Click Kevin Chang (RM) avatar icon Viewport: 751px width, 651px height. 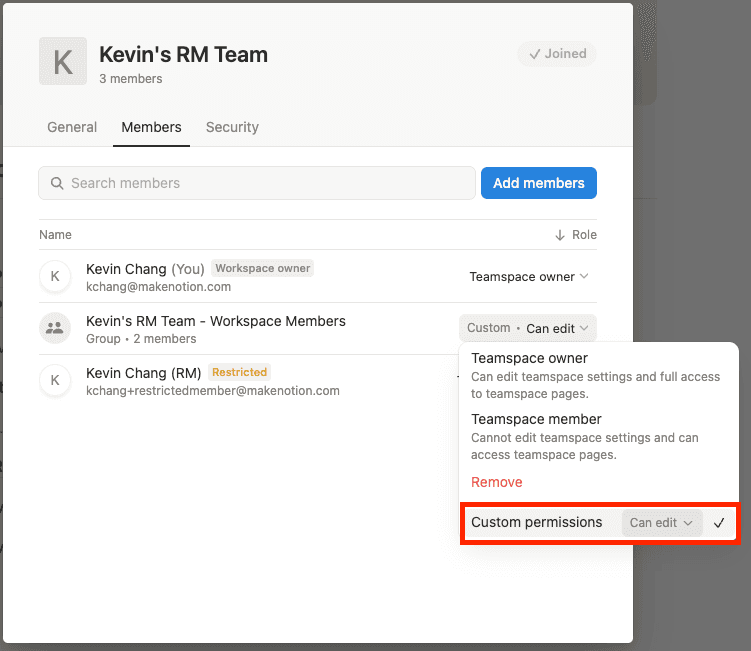click(x=54, y=380)
